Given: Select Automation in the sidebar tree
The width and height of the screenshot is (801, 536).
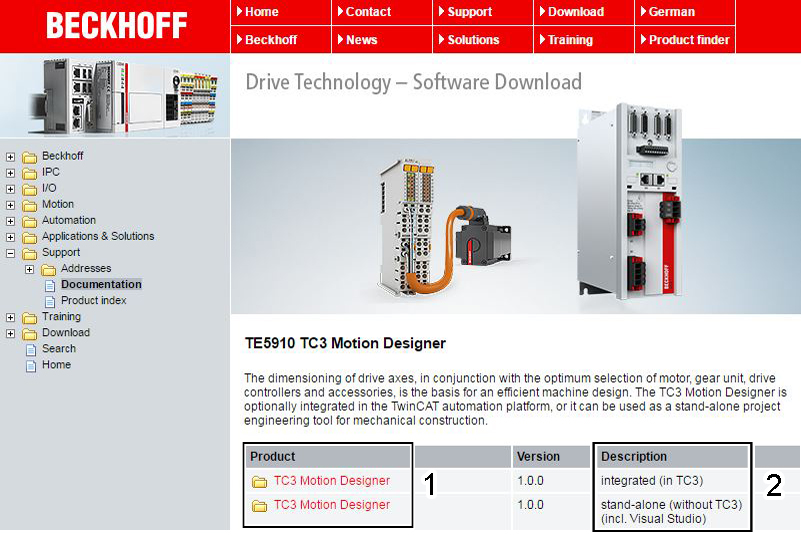Looking at the screenshot, I should pos(69,220).
